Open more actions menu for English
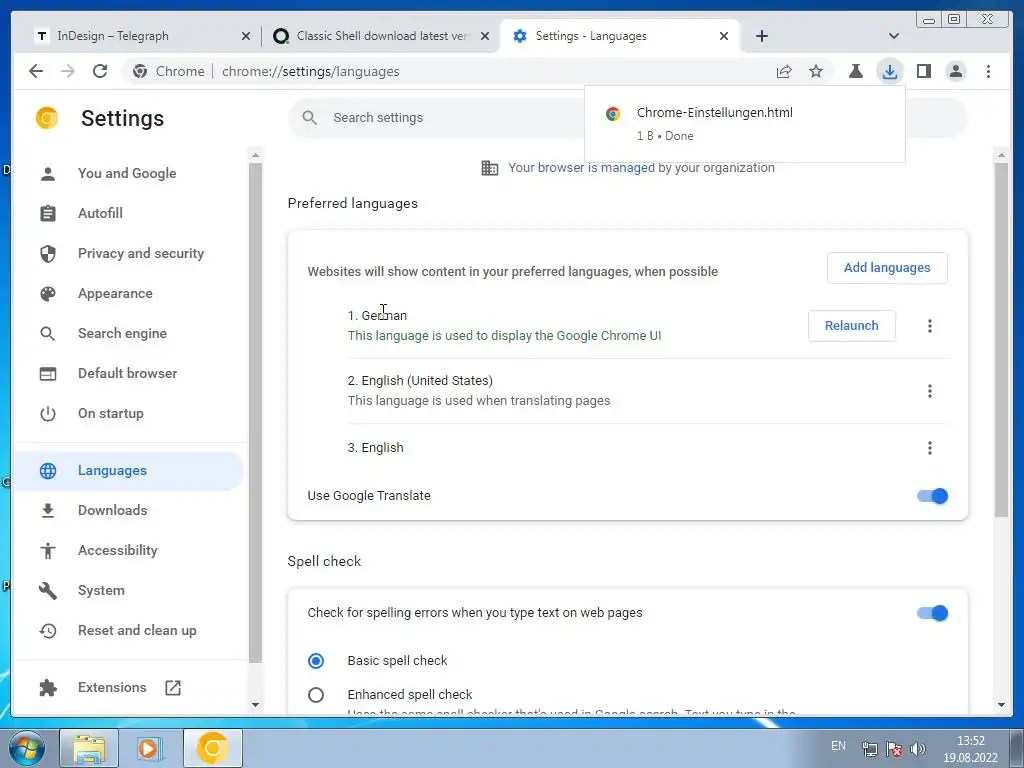1024x768 pixels. [929, 448]
